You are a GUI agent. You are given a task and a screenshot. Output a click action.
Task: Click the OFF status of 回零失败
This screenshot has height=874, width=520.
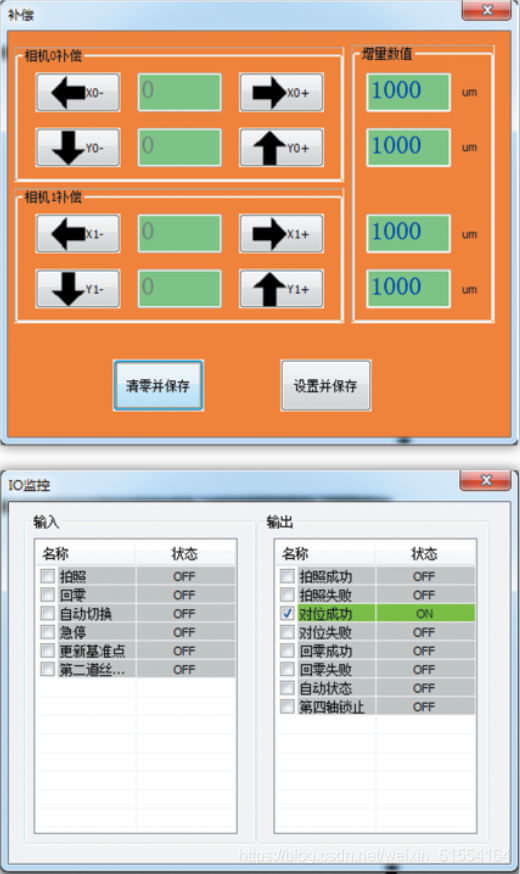[x=424, y=669]
